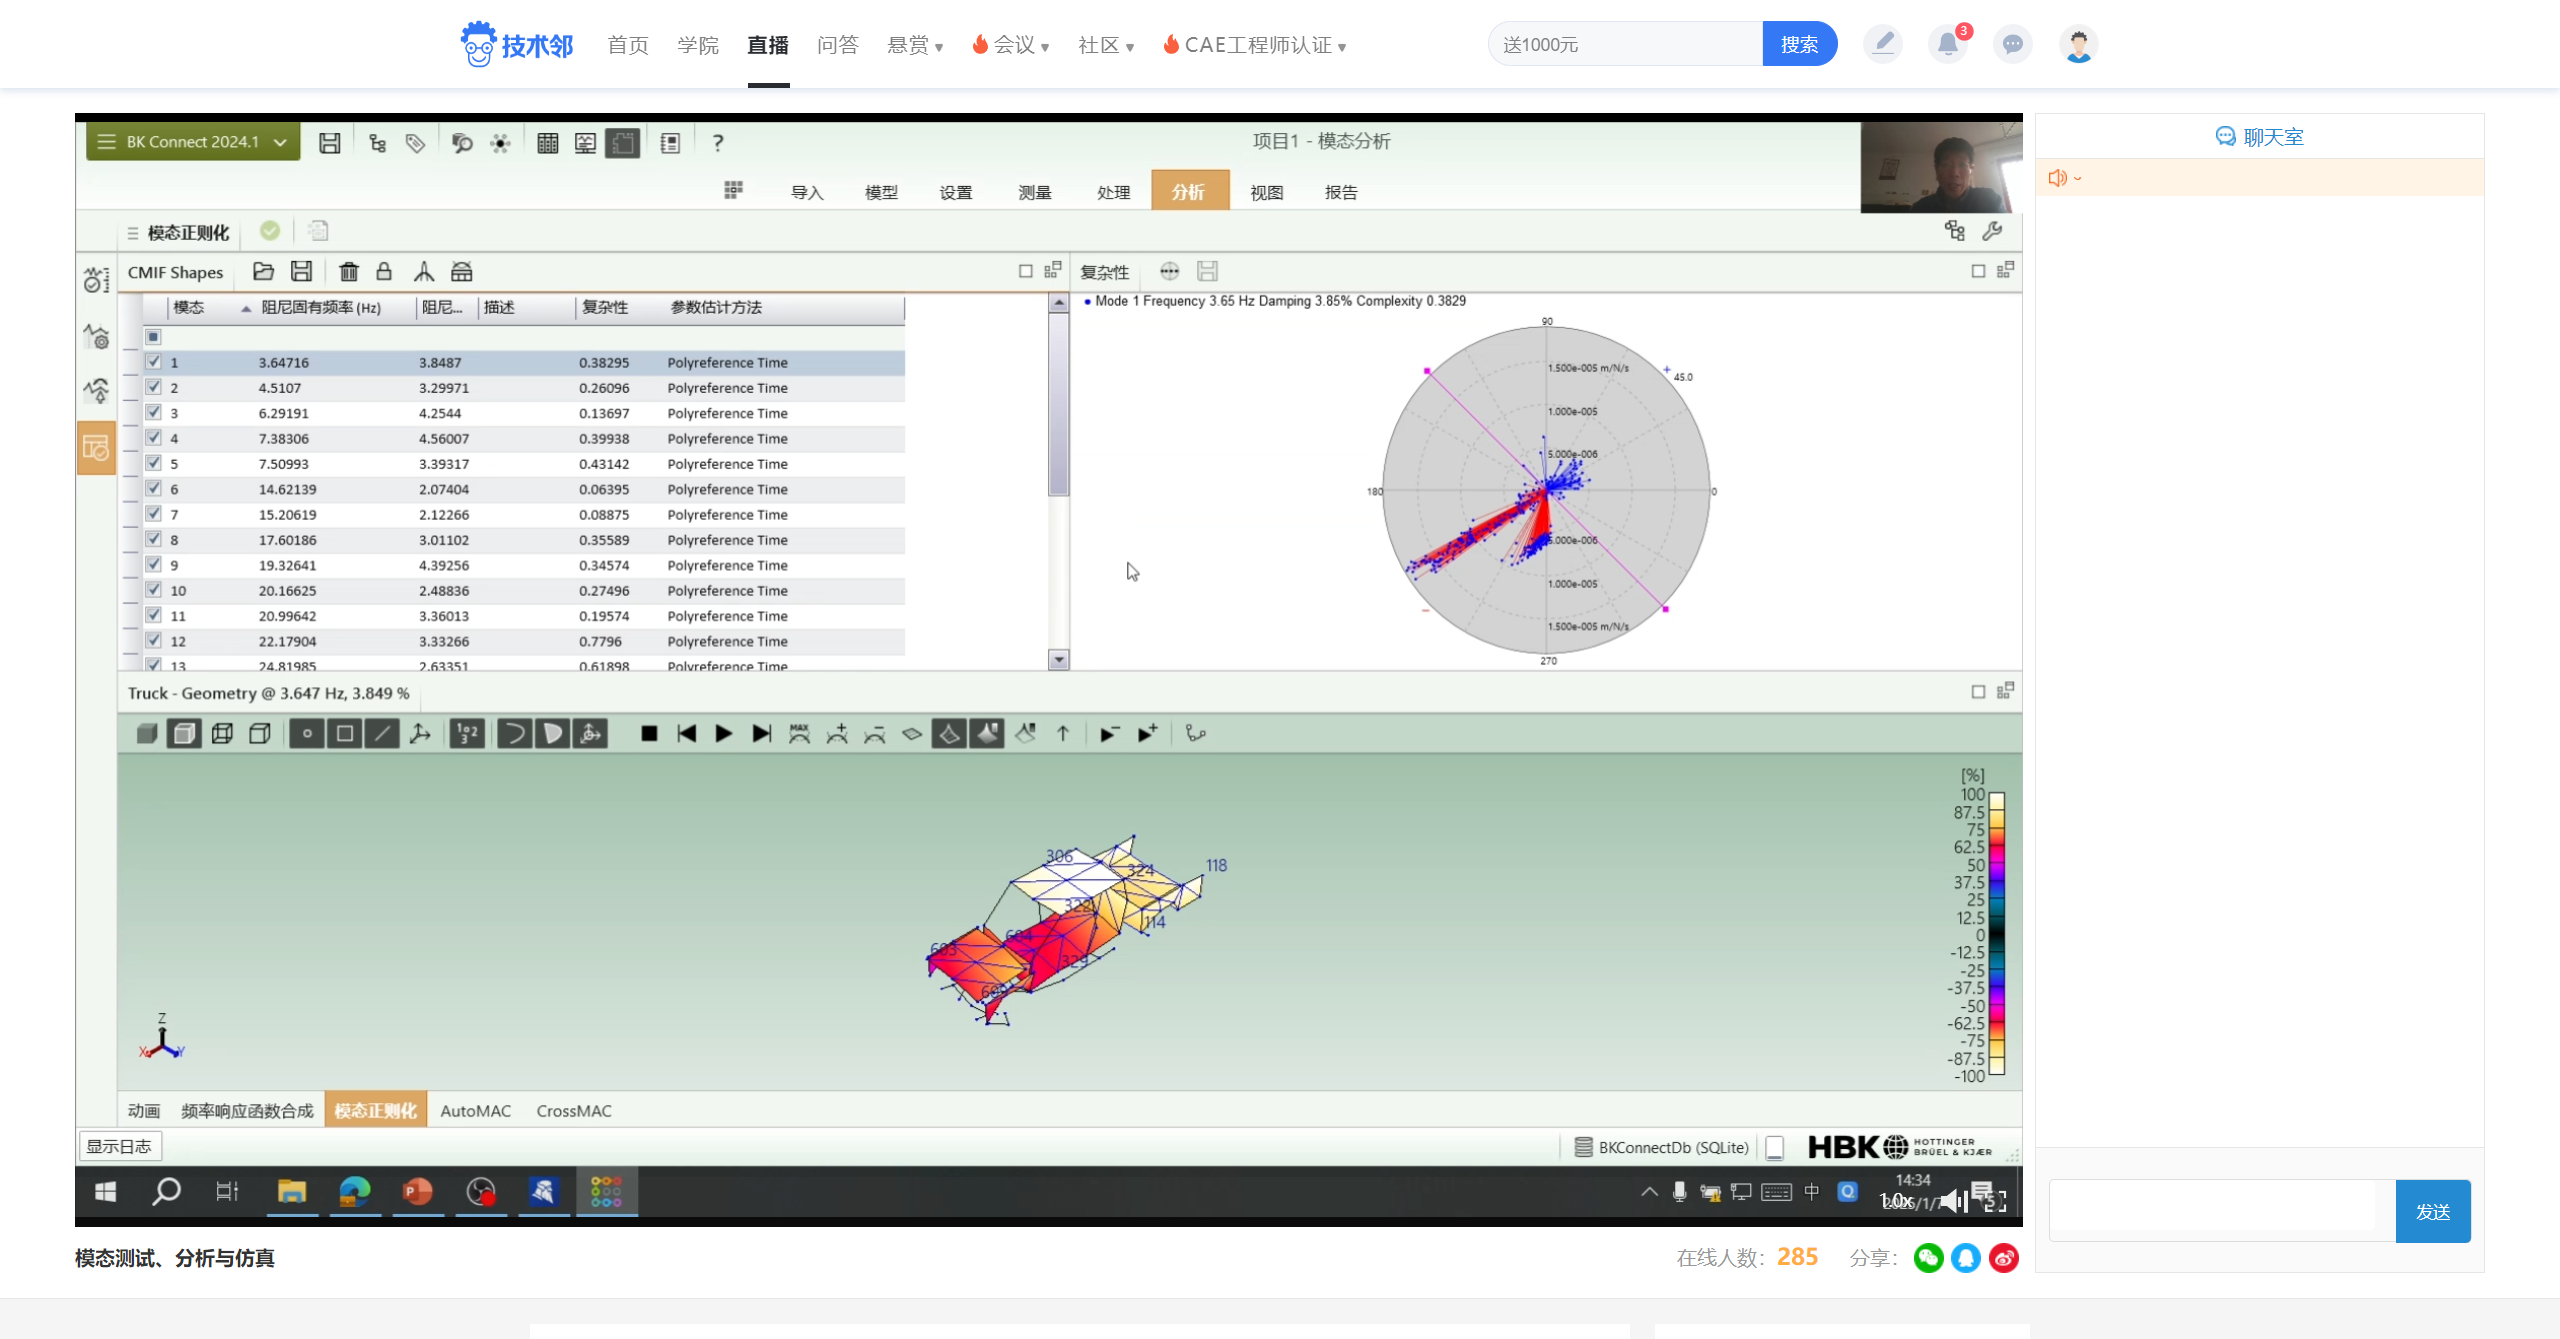Toggle checkbox for mode 12

153,641
